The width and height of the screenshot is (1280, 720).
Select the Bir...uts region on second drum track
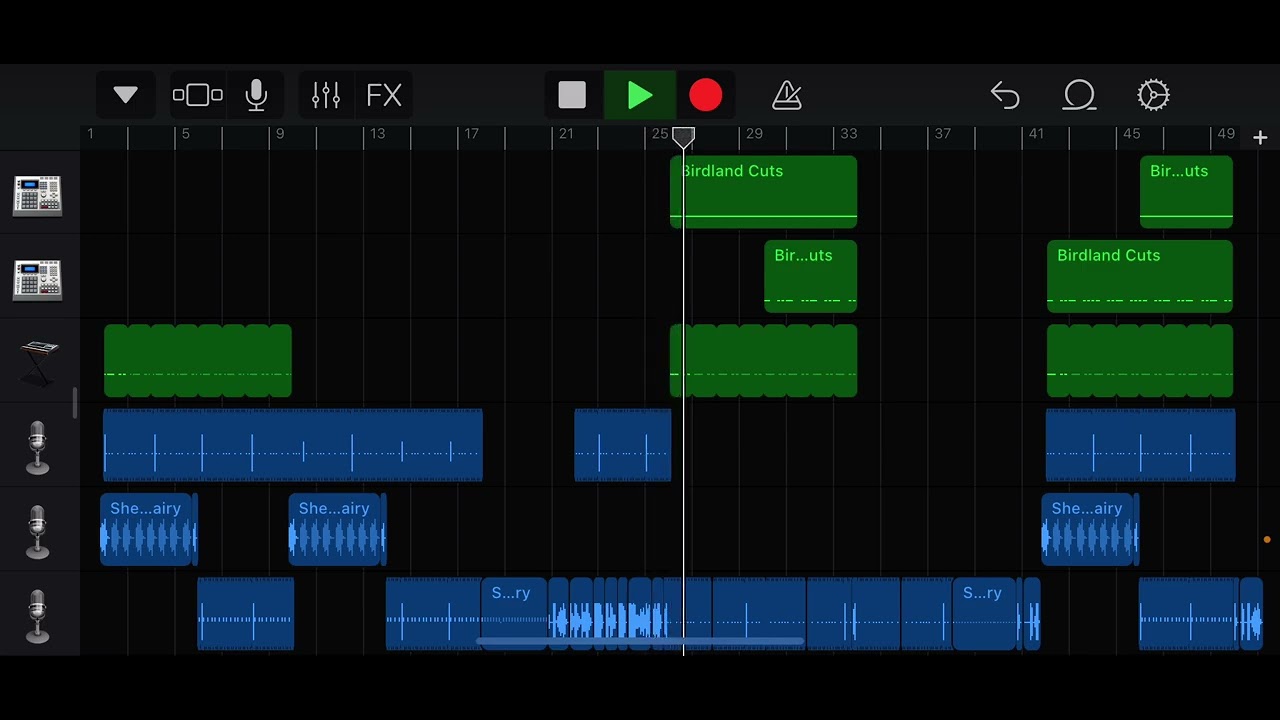pos(810,276)
